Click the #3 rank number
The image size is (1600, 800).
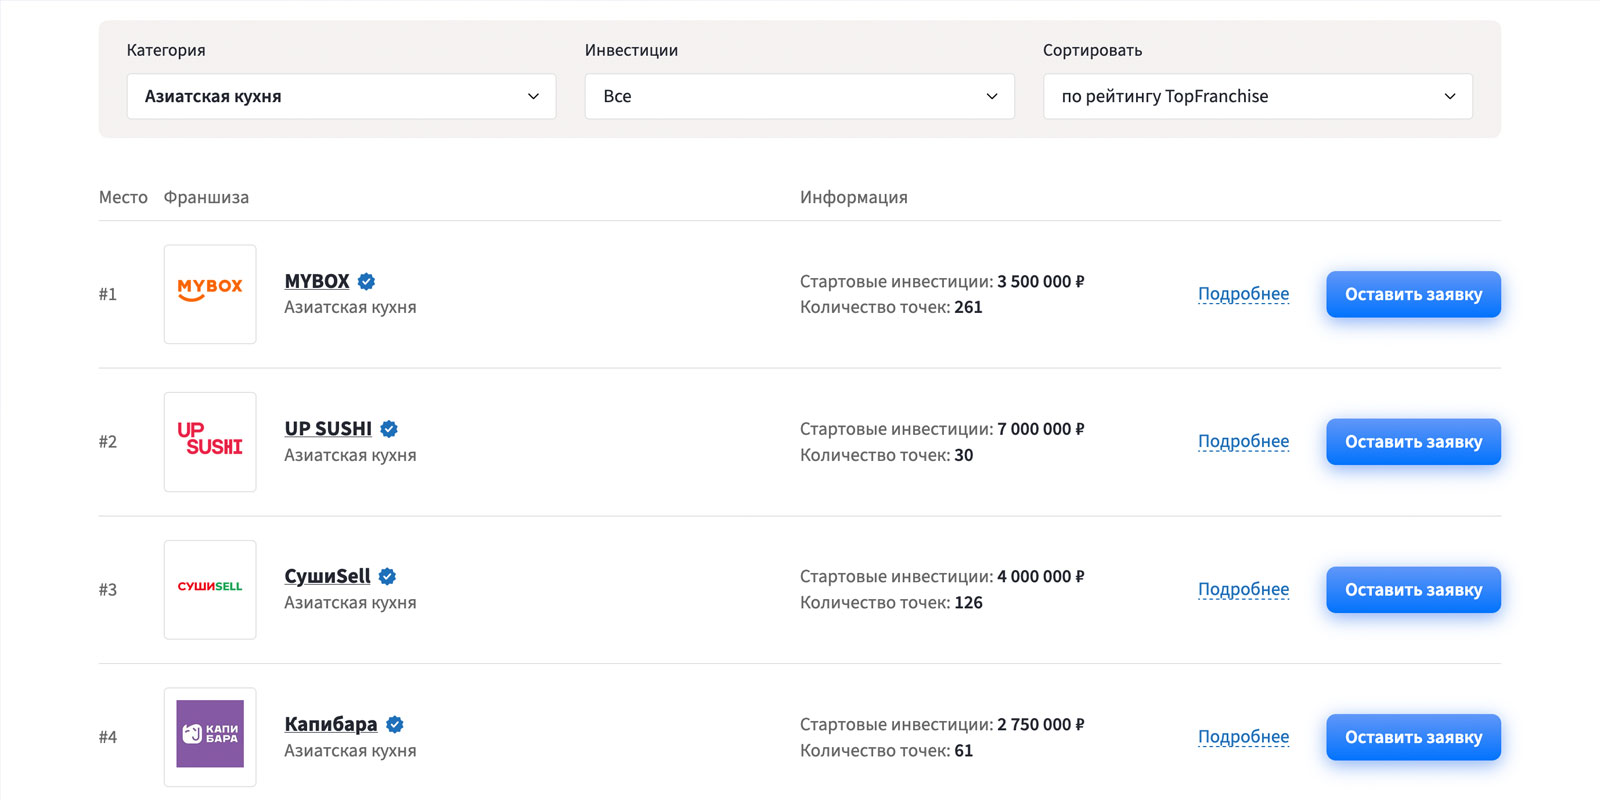point(108,590)
